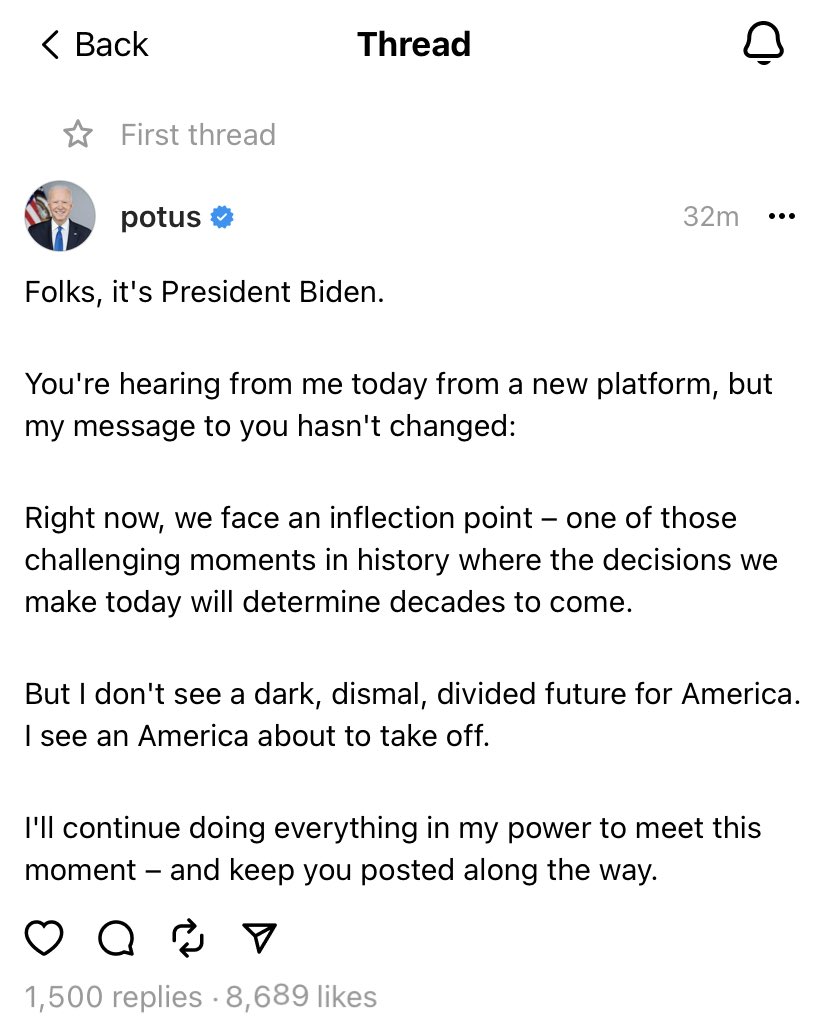
Task: Click the 32m post timestamp
Action: 711,217
